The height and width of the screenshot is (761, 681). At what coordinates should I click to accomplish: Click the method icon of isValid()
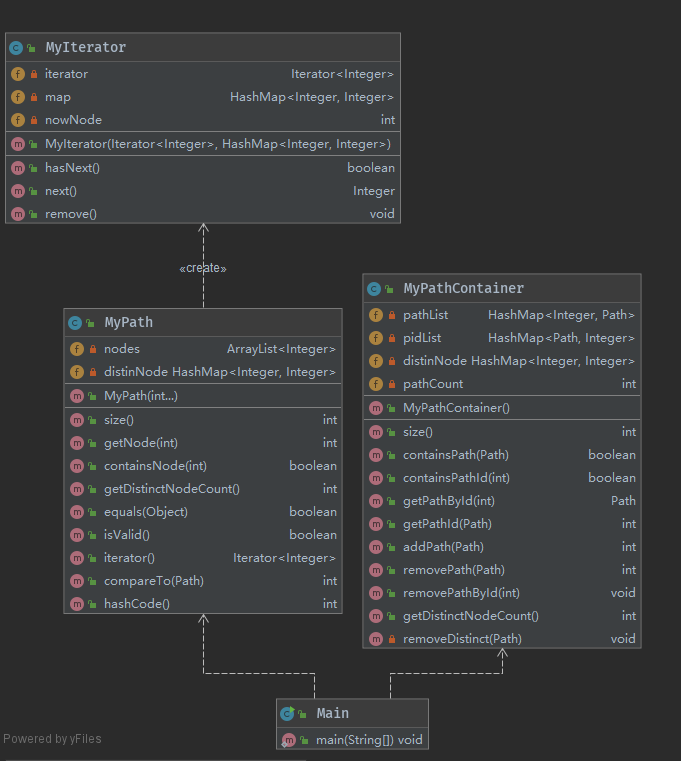77,535
